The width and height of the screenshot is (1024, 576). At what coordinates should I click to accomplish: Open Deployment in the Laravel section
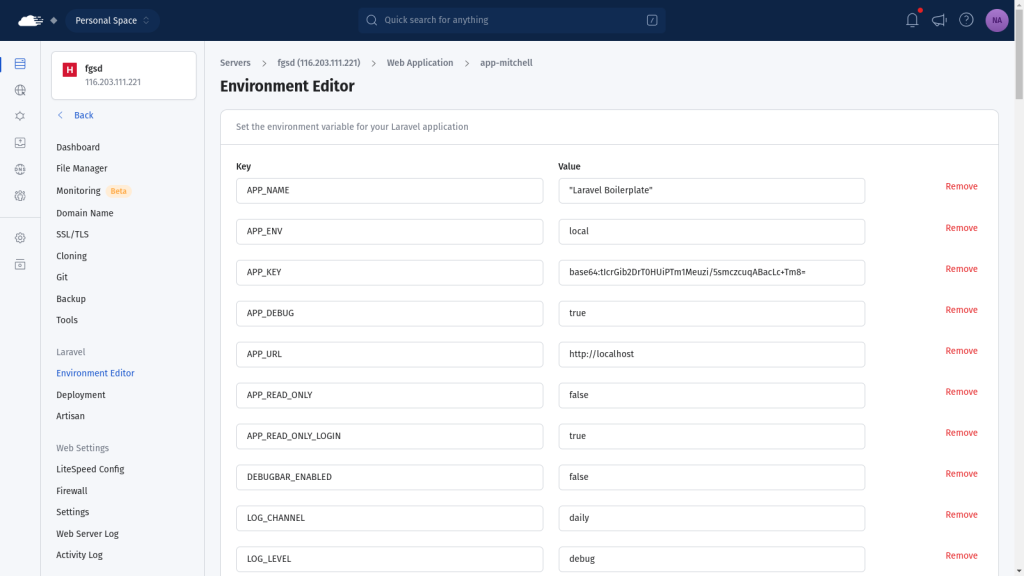pyautogui.click(x=81, y=395)
